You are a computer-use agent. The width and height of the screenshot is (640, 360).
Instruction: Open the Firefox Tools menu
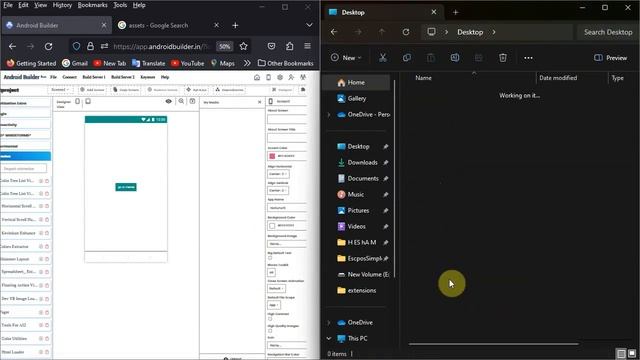pyautogui.click(x=120, y=5)
